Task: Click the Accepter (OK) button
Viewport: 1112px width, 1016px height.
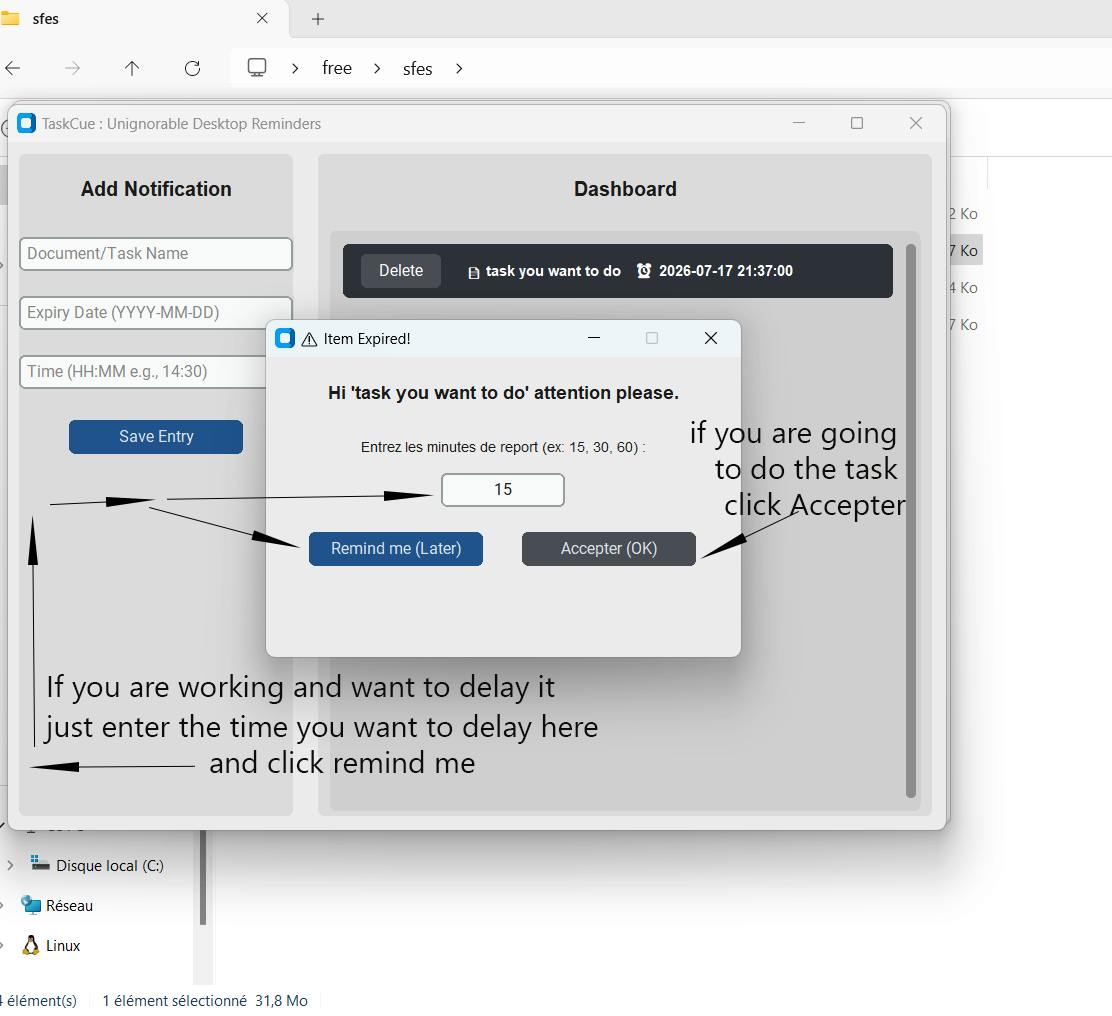Action: tap(608, 549)
